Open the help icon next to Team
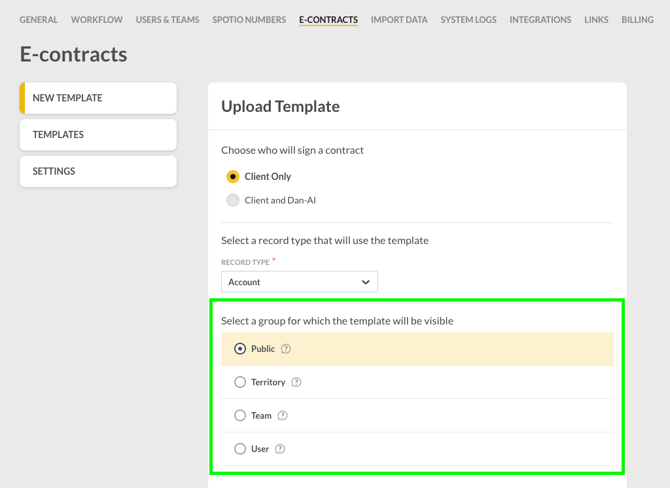The height and width of the screenshot is (488, 670). click(x=282, y=415)
